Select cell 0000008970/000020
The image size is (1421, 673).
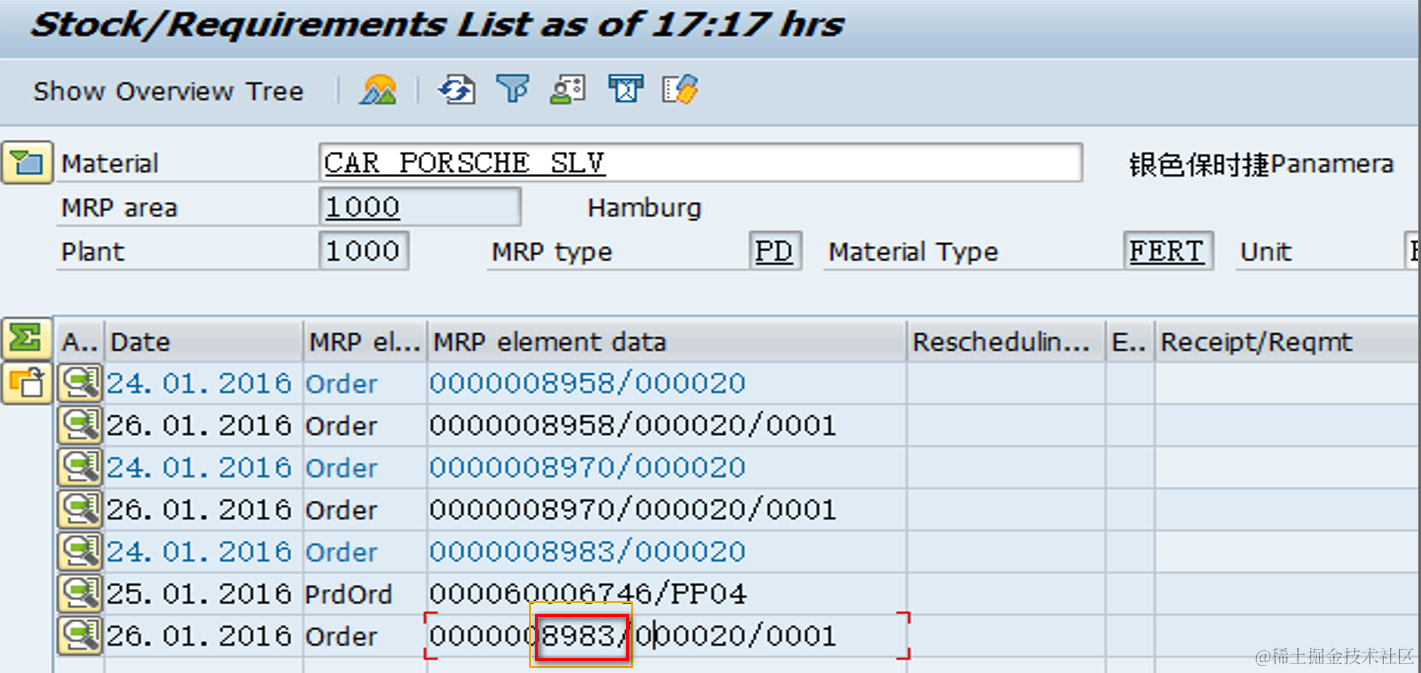coord(667,468)
